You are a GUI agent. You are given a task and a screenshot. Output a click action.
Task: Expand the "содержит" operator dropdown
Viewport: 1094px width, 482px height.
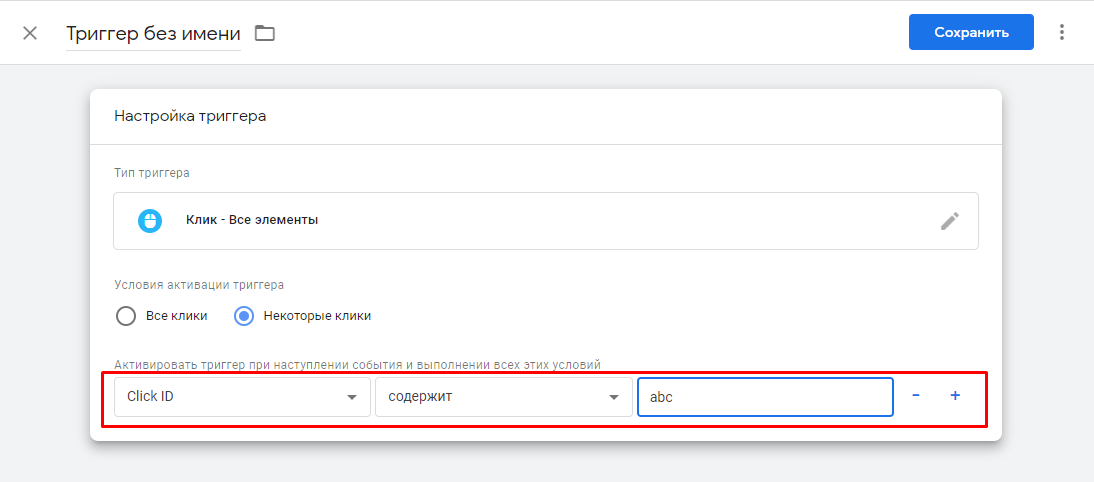[502, 397]
